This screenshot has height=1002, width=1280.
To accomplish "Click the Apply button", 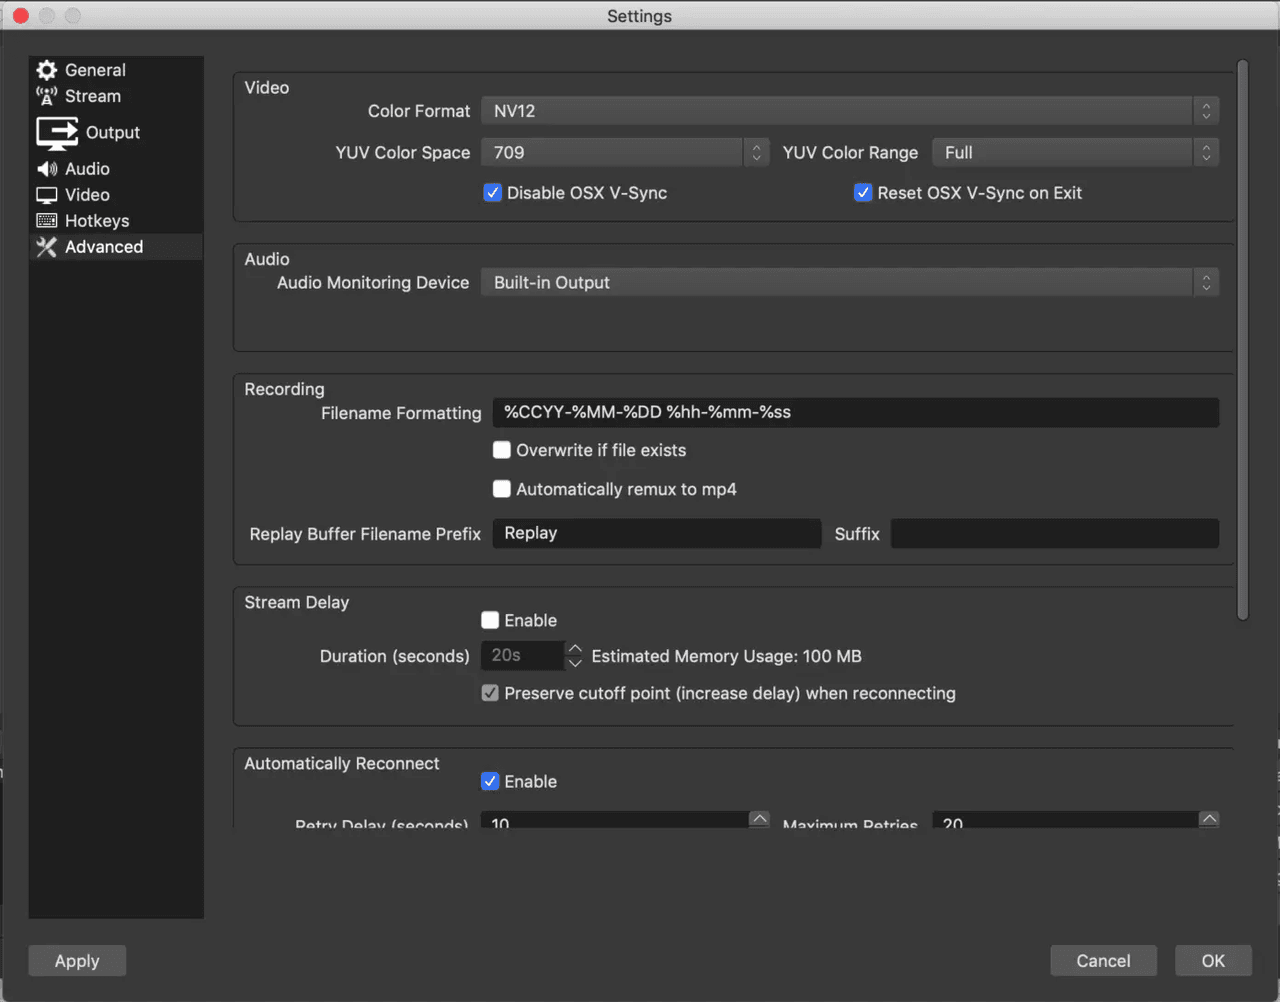I will [x=77, y=960].
